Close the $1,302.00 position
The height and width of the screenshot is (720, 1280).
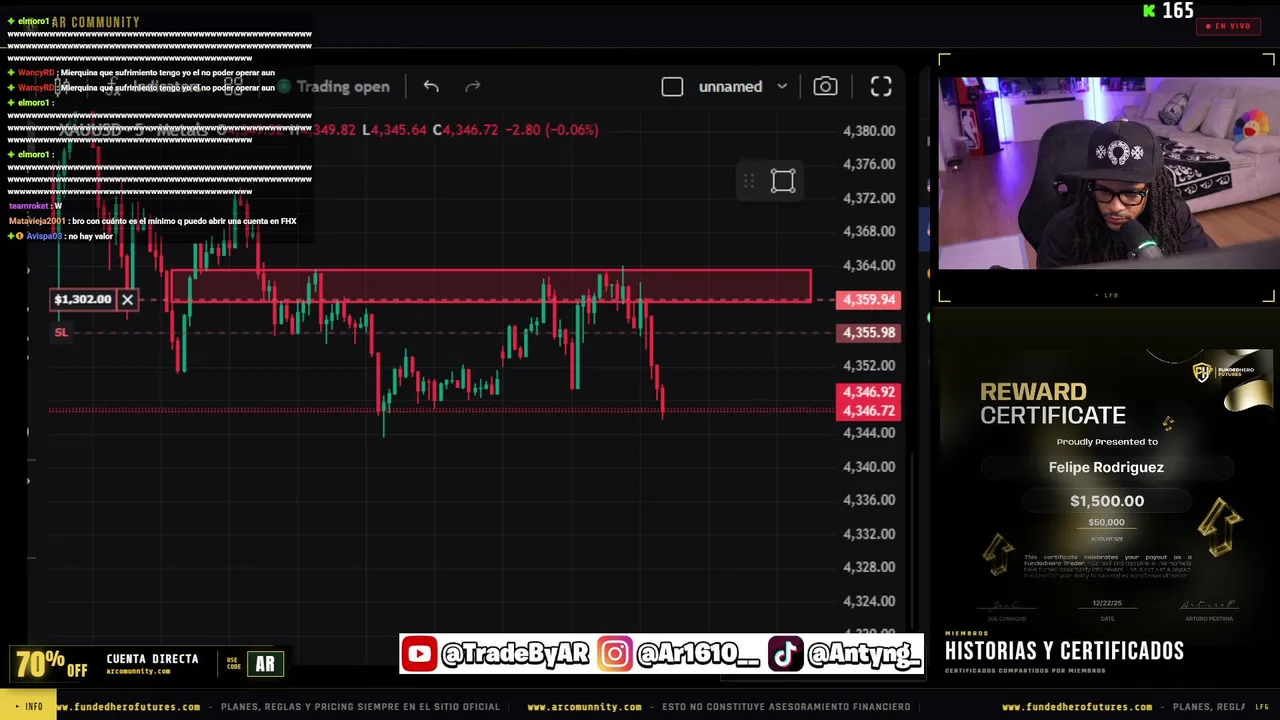point(127,299)
